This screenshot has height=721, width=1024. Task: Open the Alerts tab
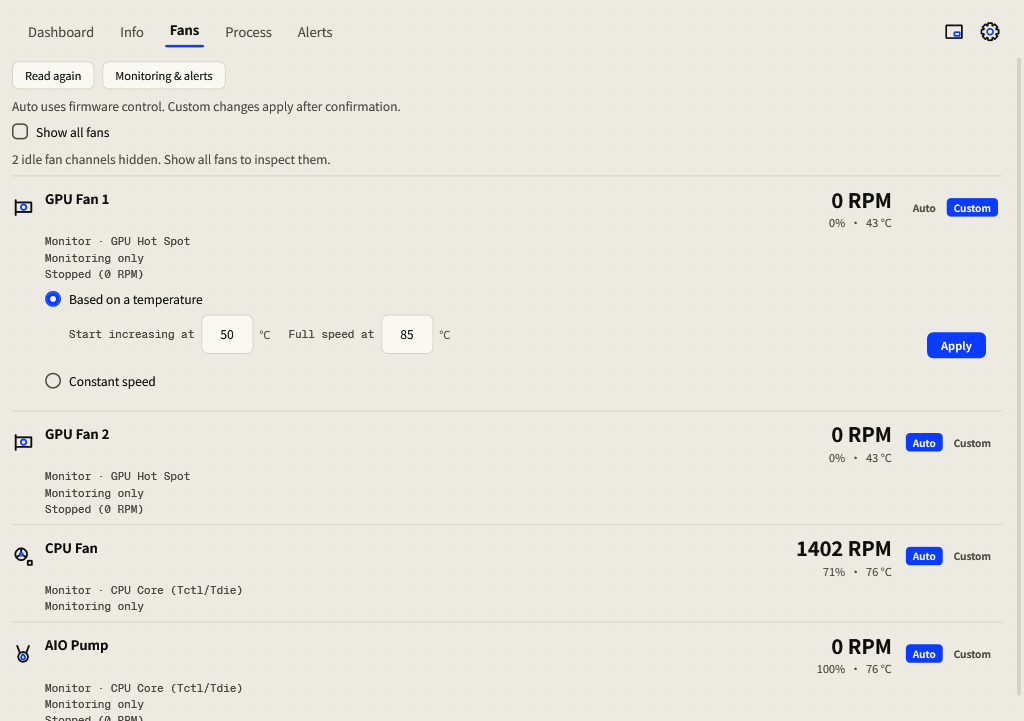pyautogui.click(x=315, y=32)
